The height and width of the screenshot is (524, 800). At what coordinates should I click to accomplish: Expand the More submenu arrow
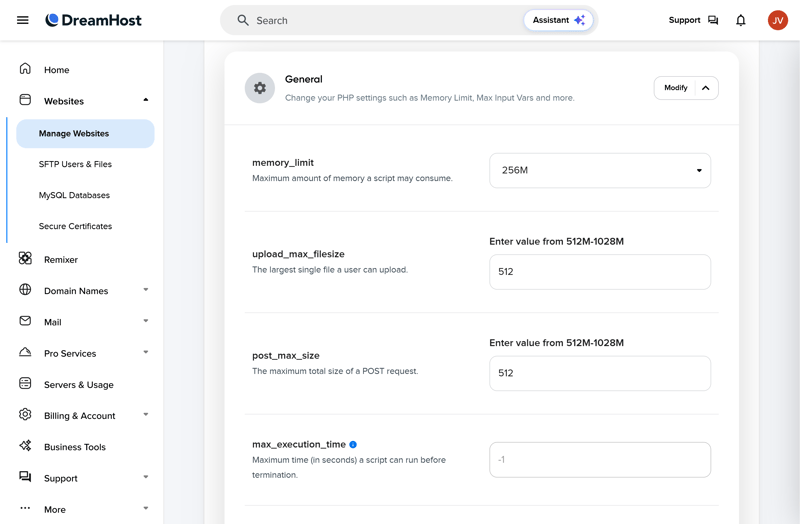146,508
